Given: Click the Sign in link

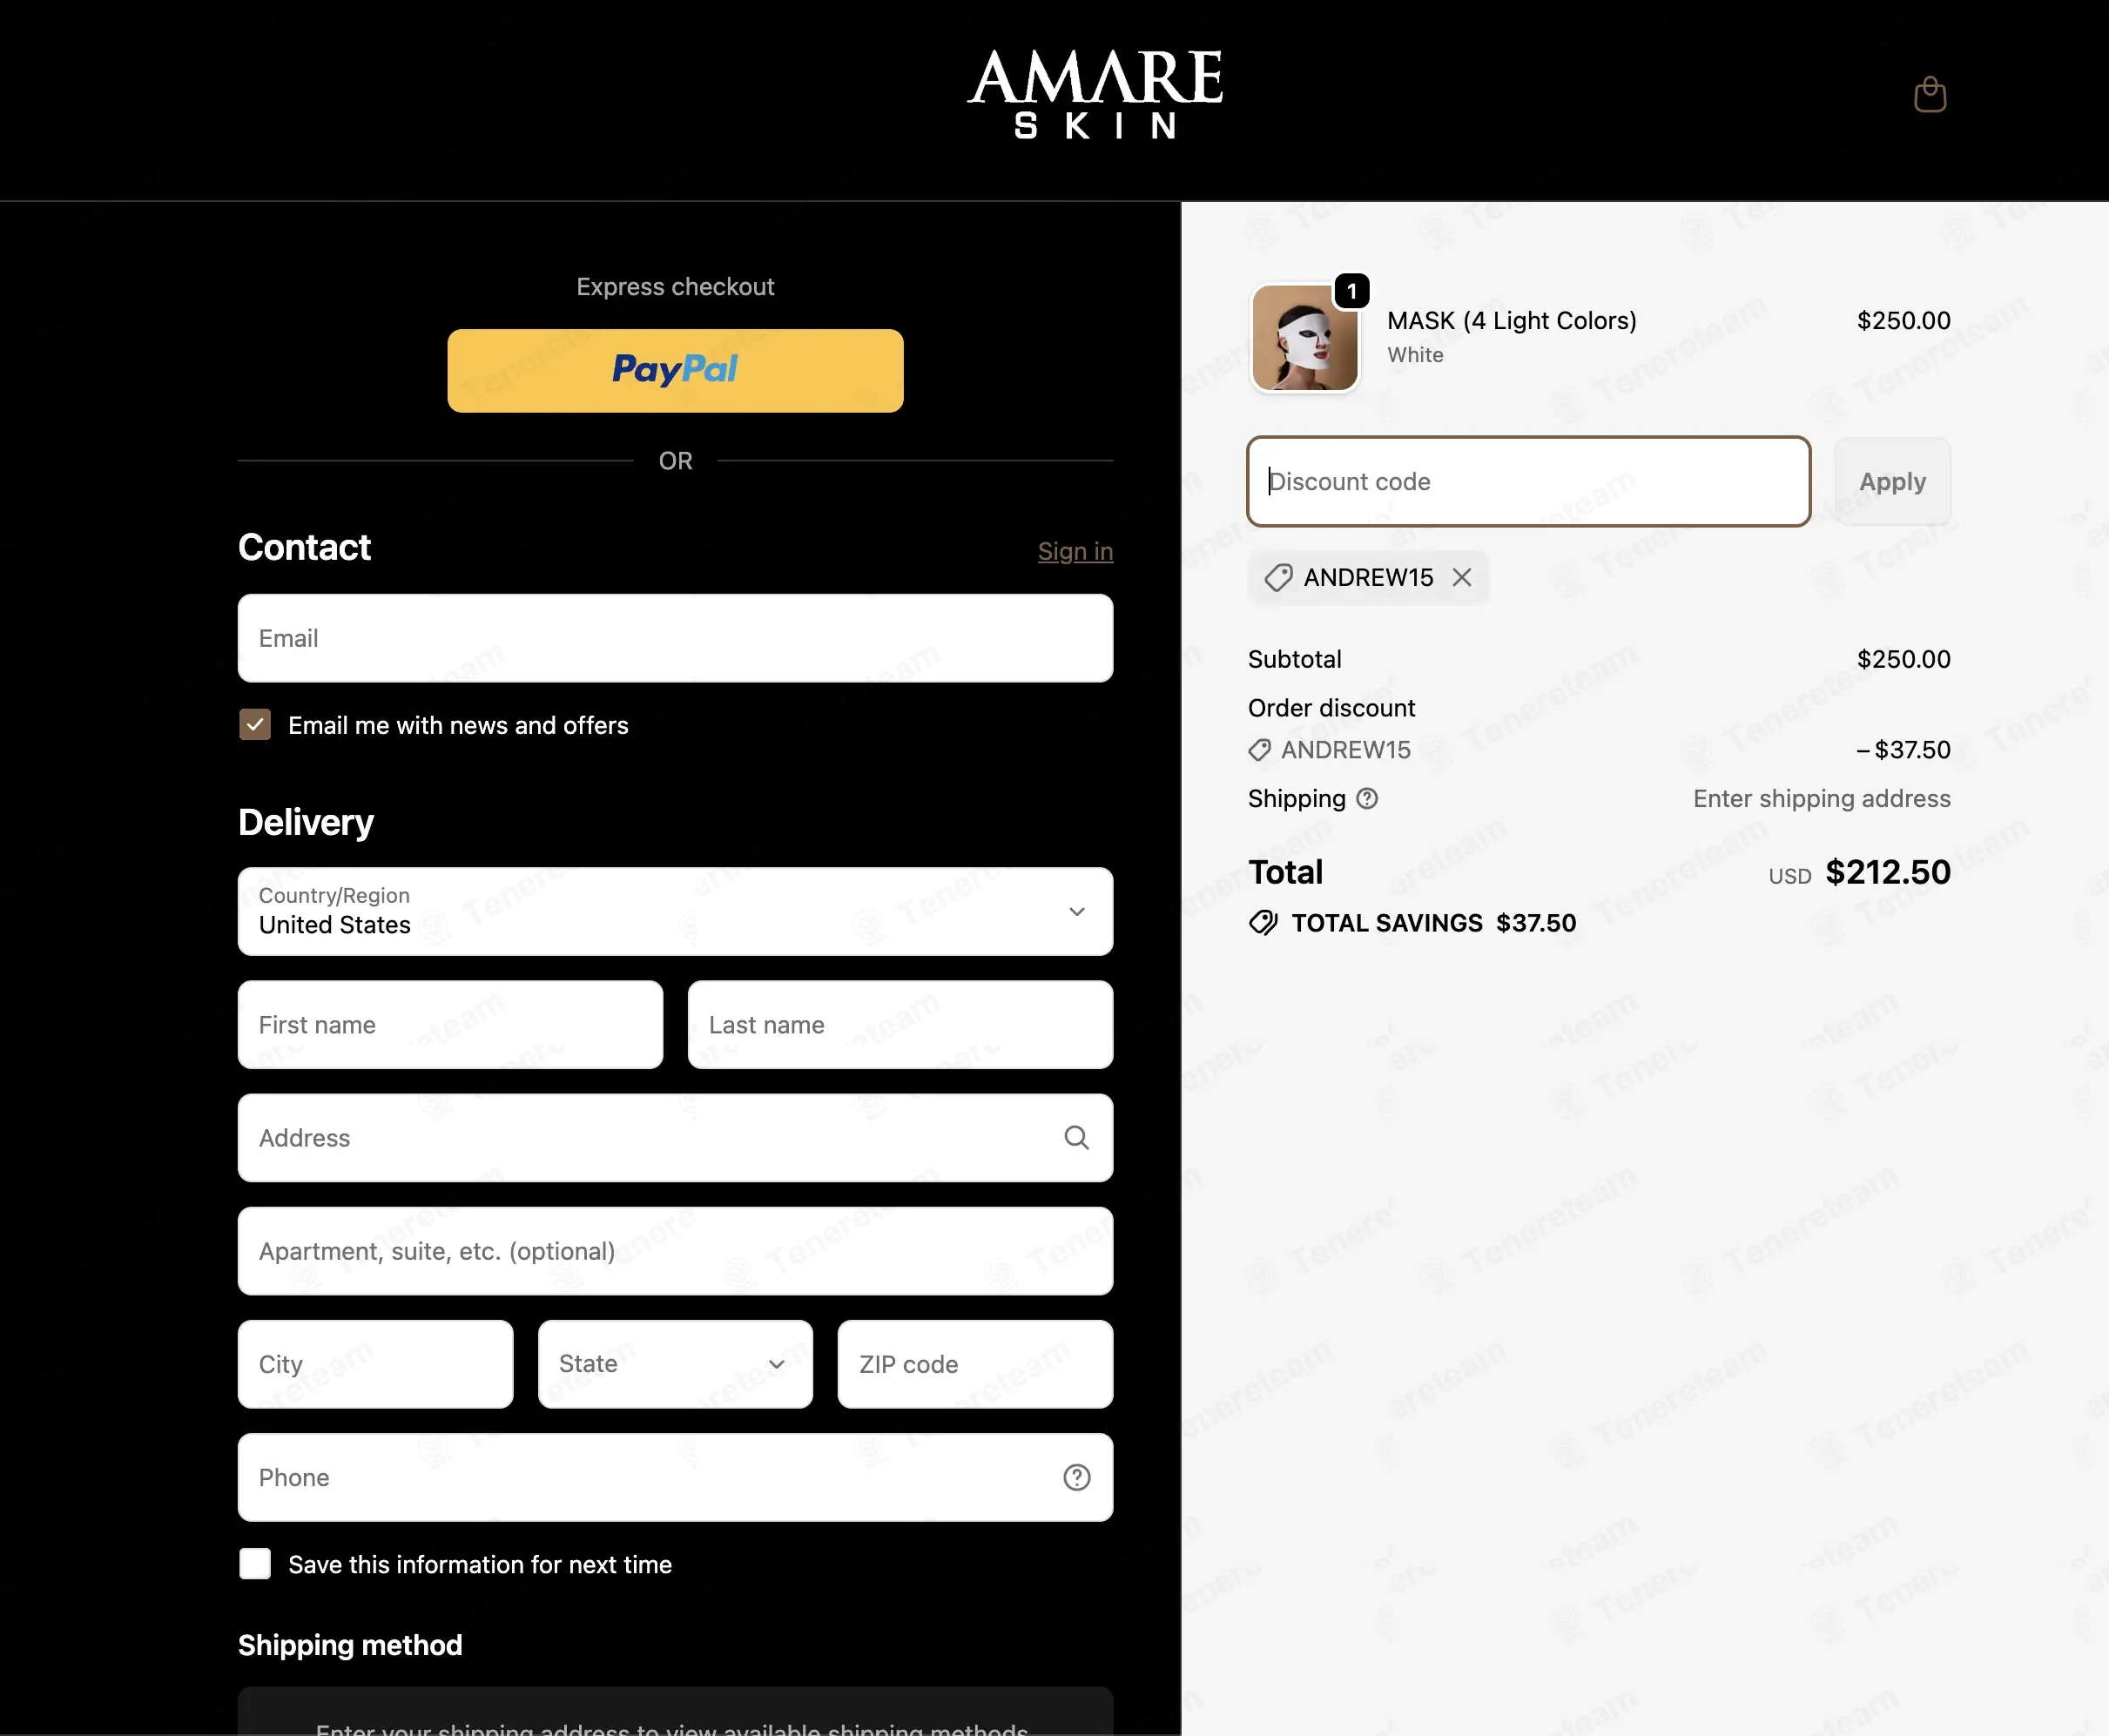Looking at the screenshot, I should point(1075,551).
